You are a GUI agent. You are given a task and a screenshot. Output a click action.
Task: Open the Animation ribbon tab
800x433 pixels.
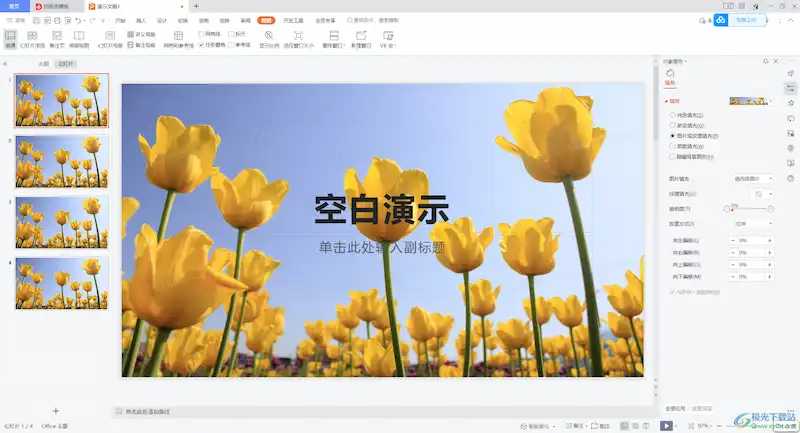[x=204, y=20]
